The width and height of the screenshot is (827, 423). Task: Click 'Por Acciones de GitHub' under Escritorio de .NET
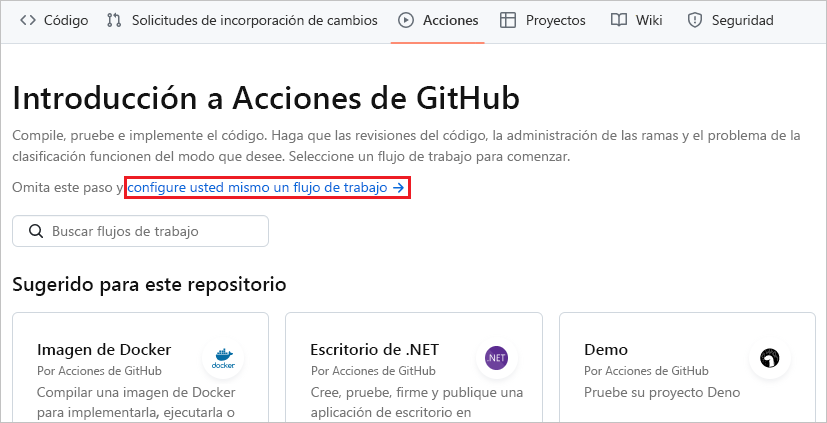(372, 371)
